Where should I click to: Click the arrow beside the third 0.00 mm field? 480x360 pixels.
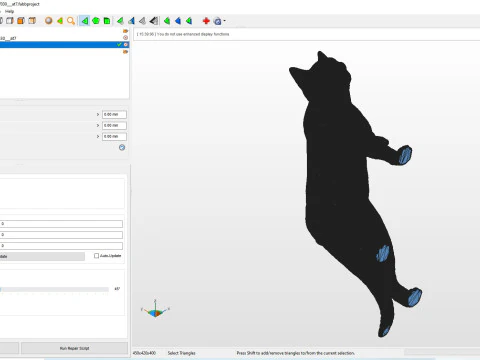click(98, 137)
